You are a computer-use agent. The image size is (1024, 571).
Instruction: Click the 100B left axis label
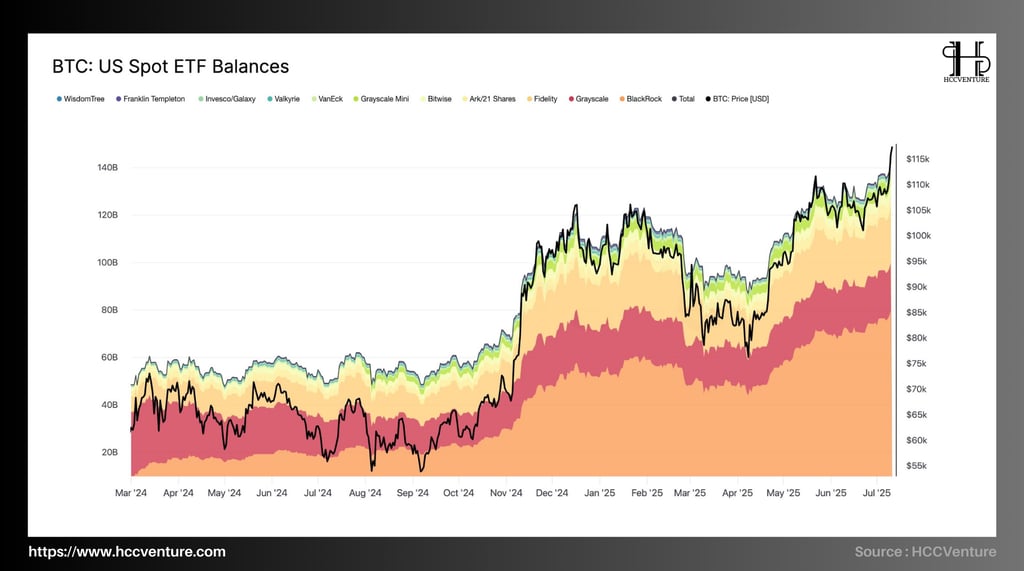pos(108,263)
